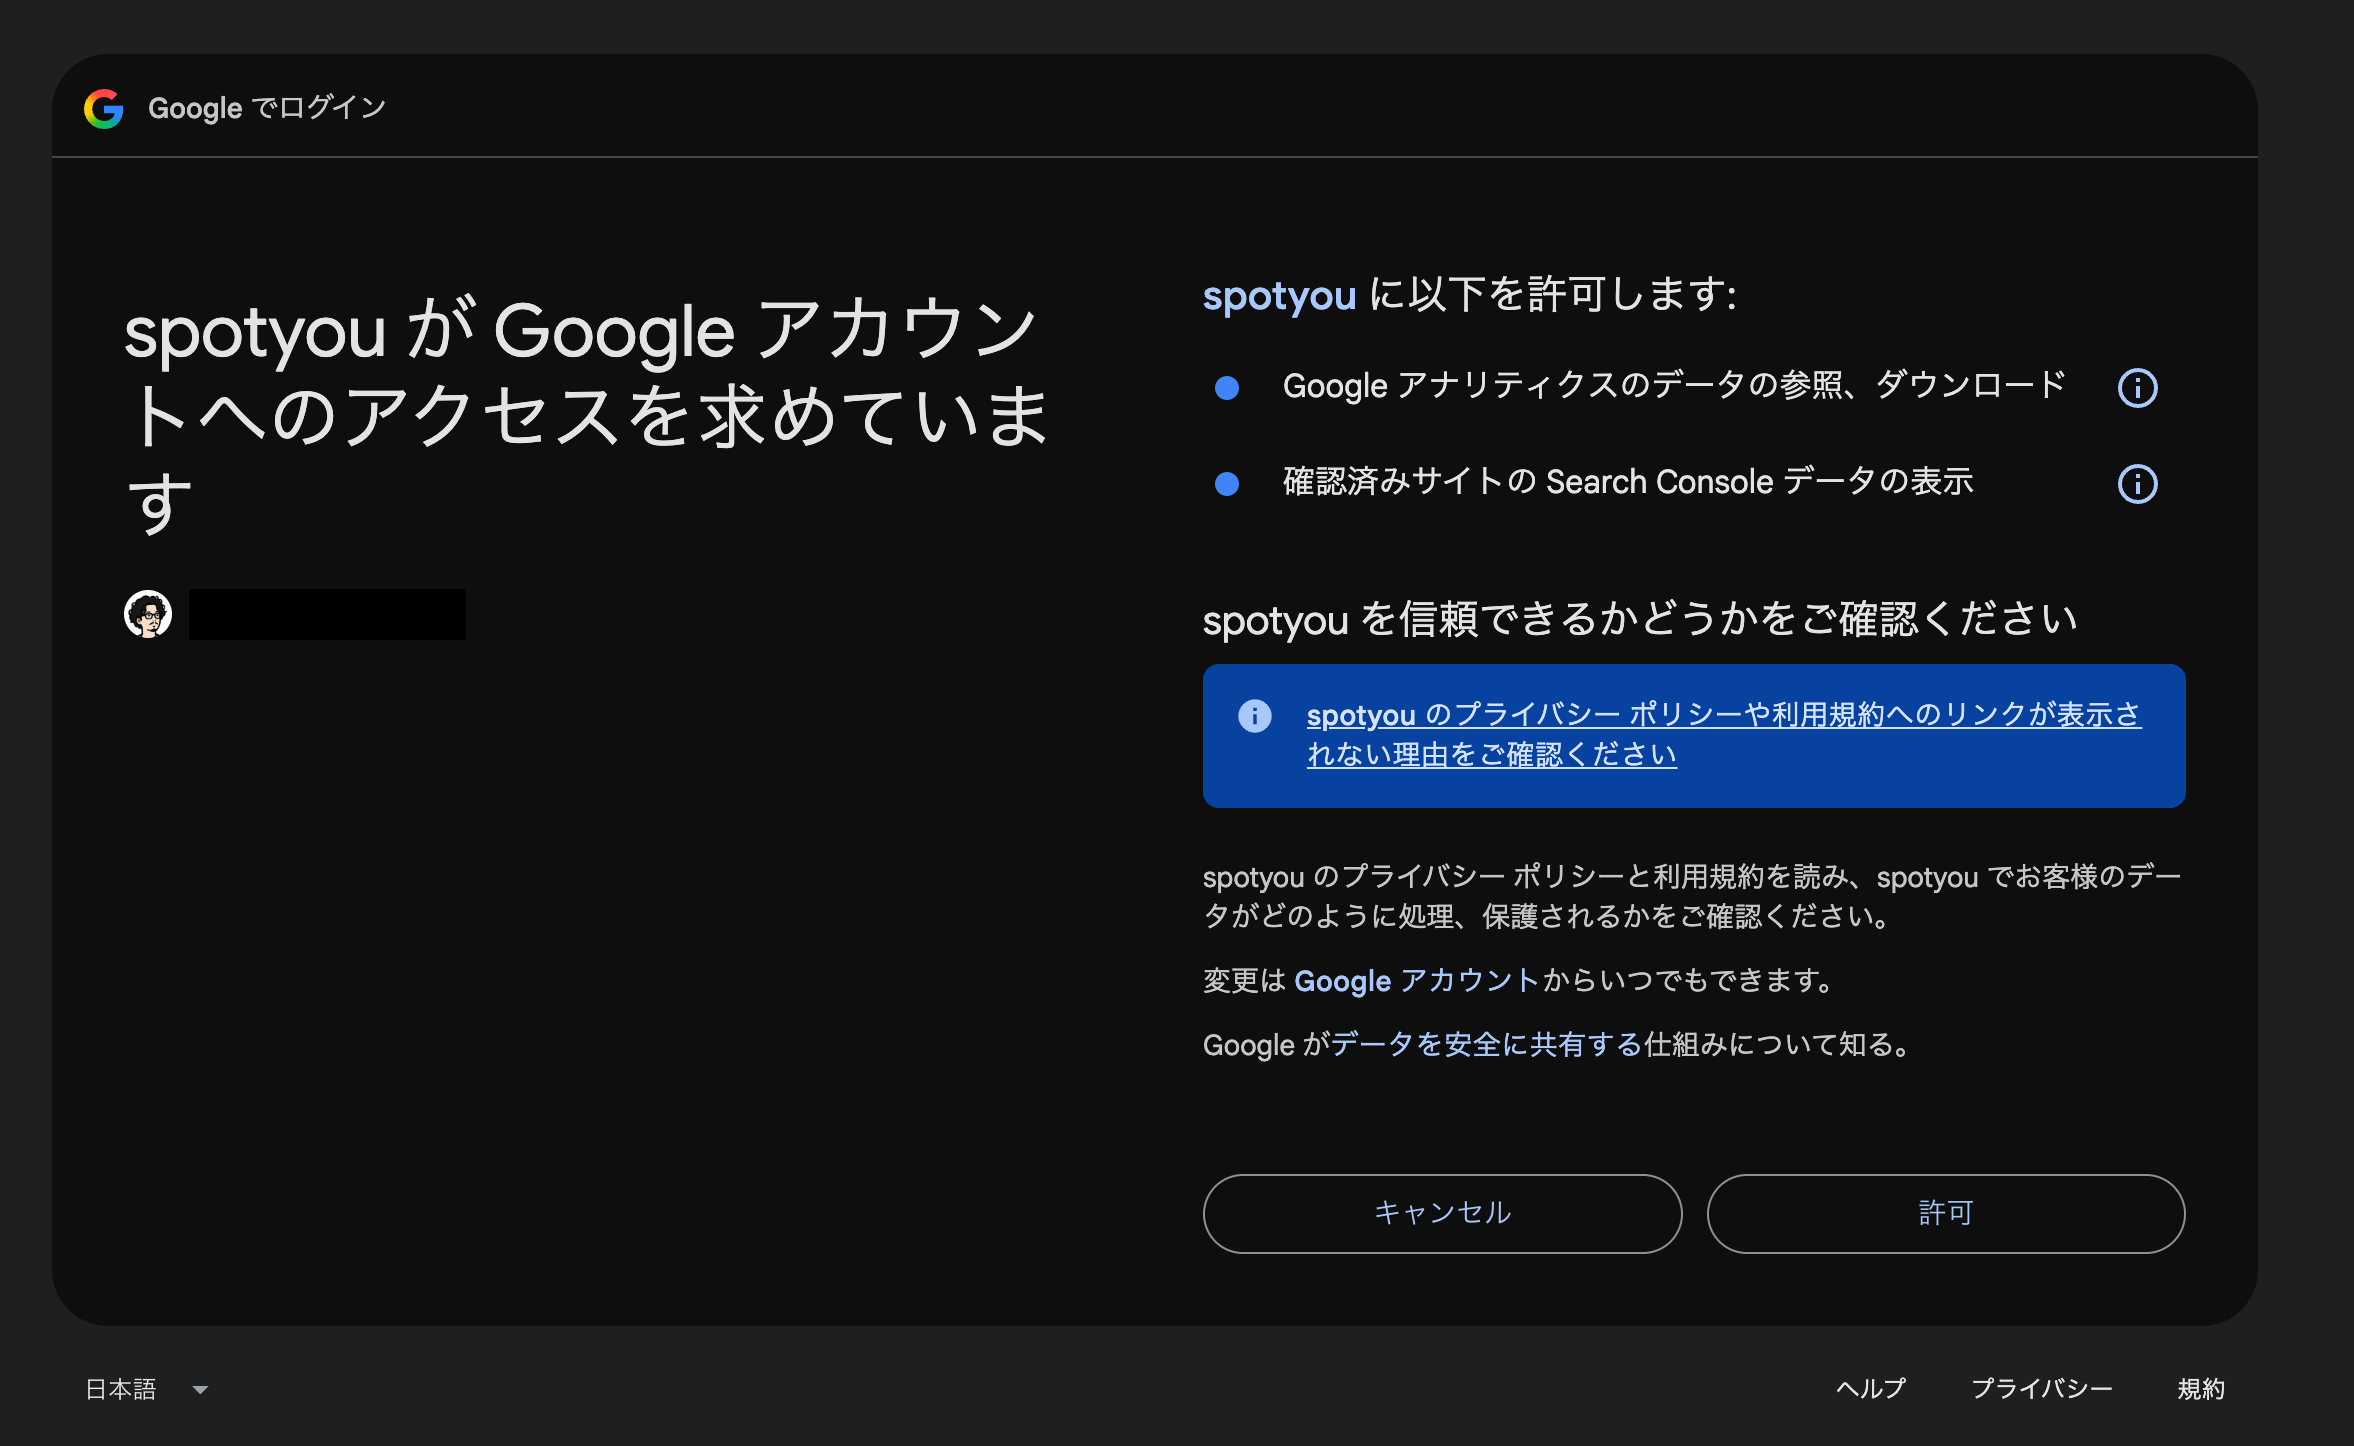
Task: Click the Search Console データの表示 permission text
Action: 1628,482
